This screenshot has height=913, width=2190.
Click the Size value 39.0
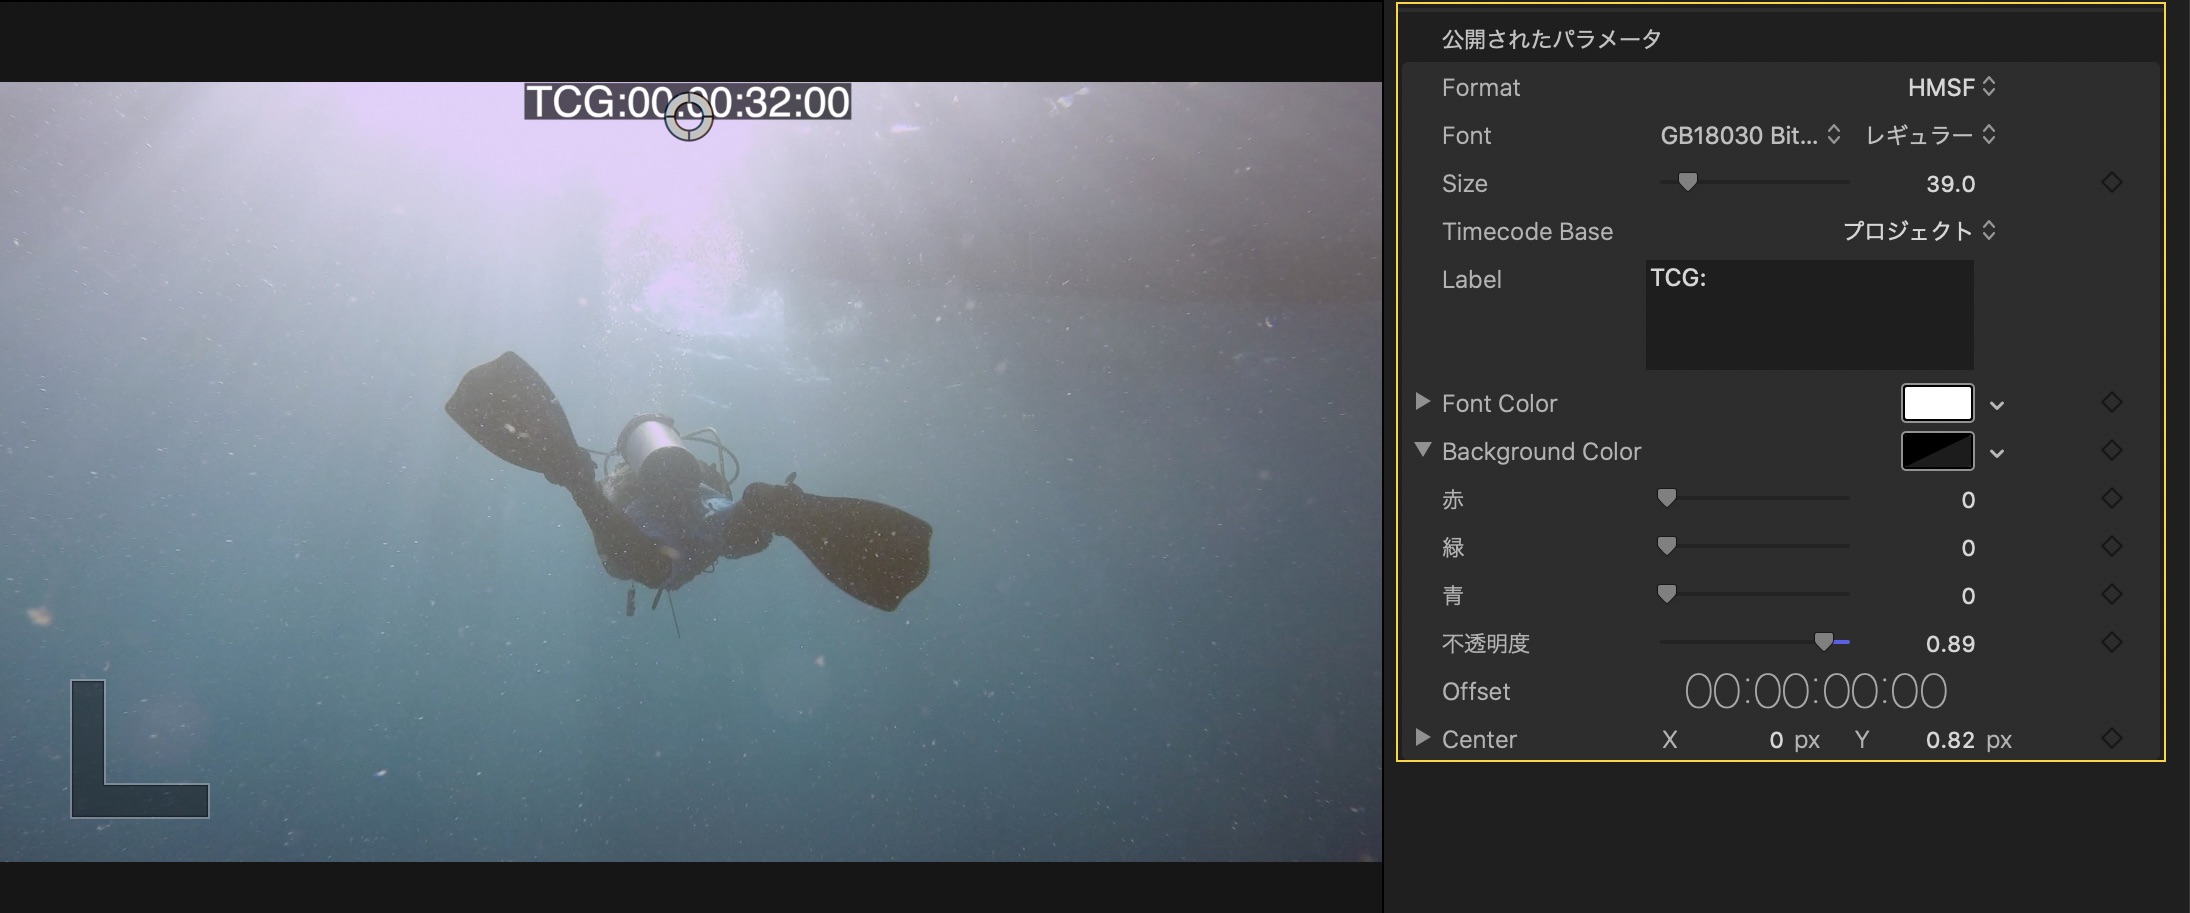pyautogui.click(x=1950, y=184)
